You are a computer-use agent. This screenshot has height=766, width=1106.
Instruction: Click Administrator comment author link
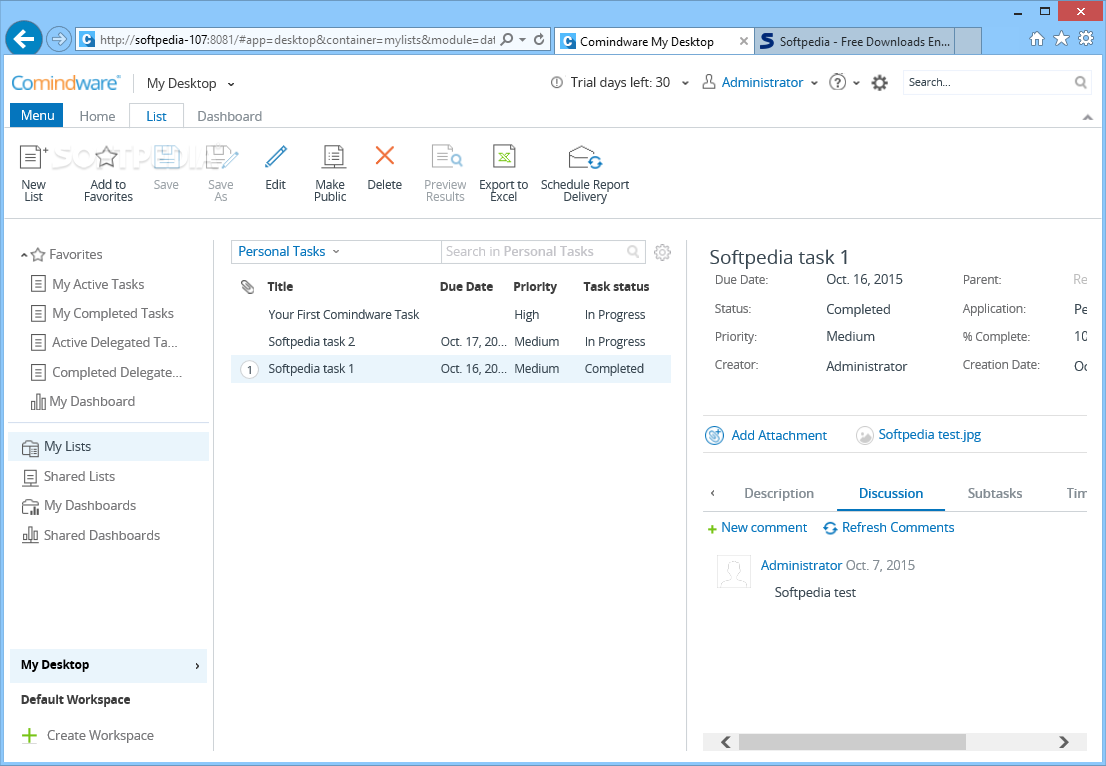pyautogui.click(x=801, y=565)
